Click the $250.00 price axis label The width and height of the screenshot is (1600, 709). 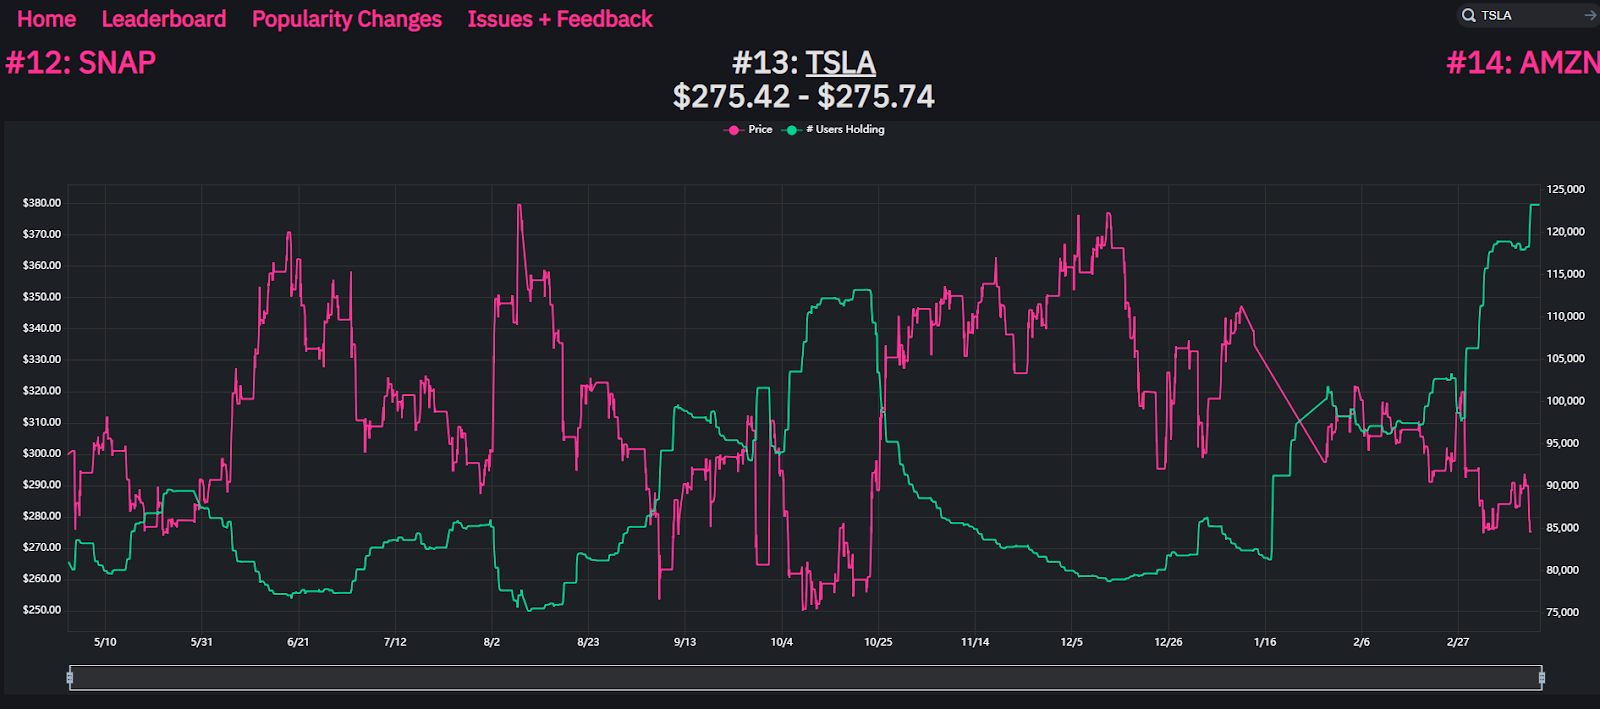[42, 610]
